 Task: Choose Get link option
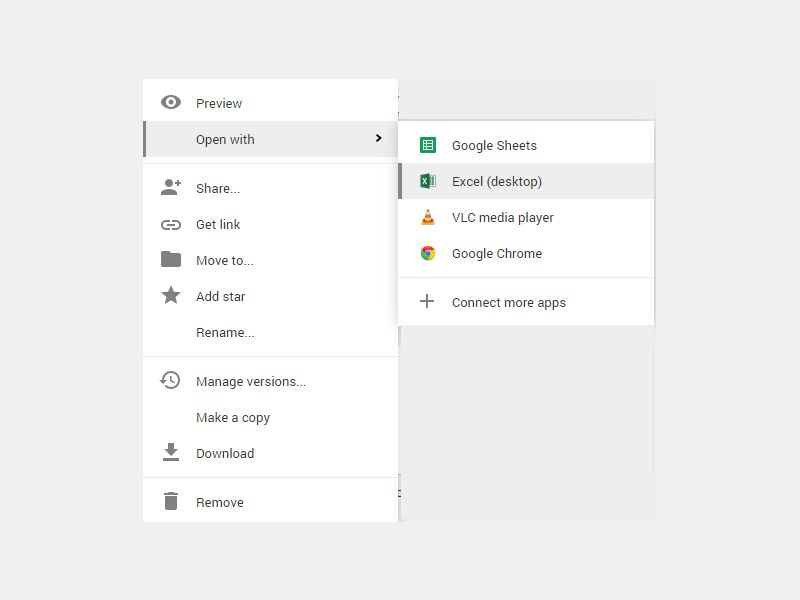point(270,224)
